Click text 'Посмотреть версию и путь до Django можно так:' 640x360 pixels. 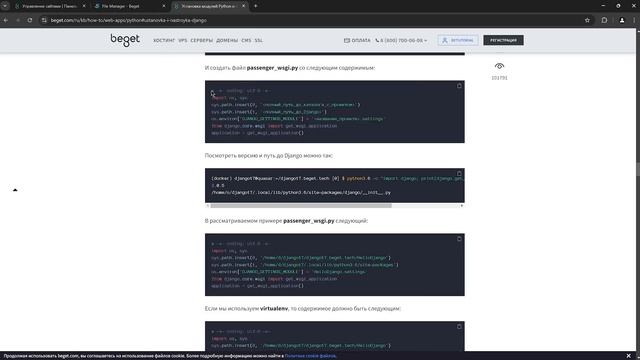(269, 156)
